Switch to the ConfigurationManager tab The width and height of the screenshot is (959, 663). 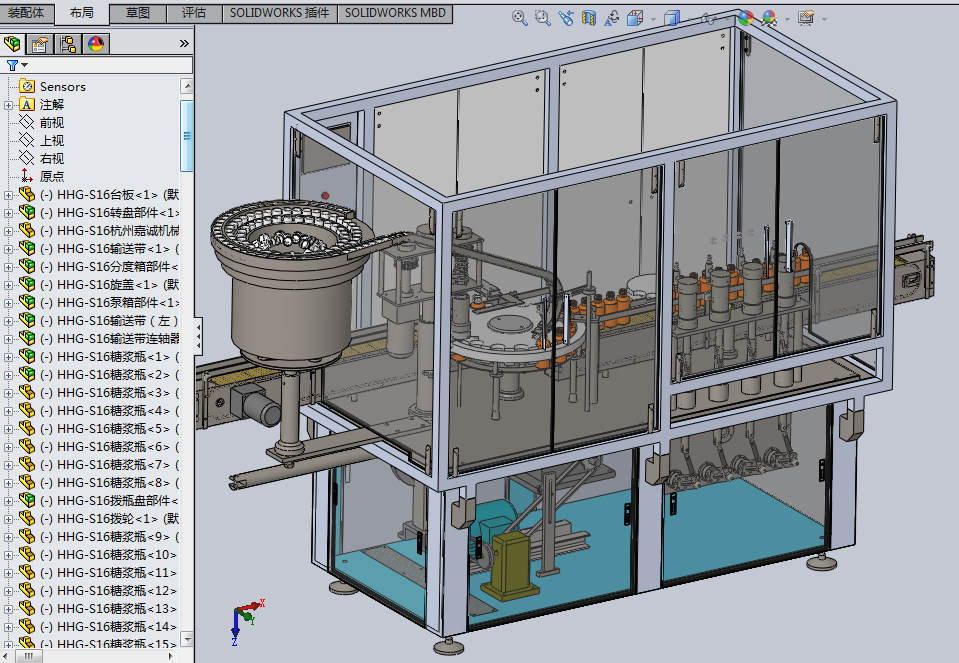[x=68, y=44]
